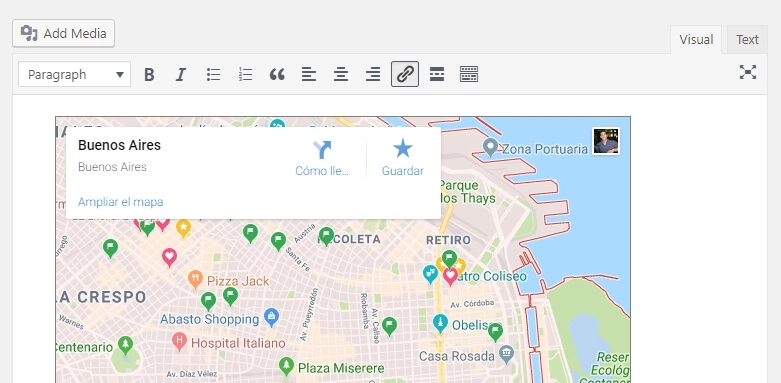Toggle bold formatting
This screenshot has height=383, width=781.
point(149,75)
